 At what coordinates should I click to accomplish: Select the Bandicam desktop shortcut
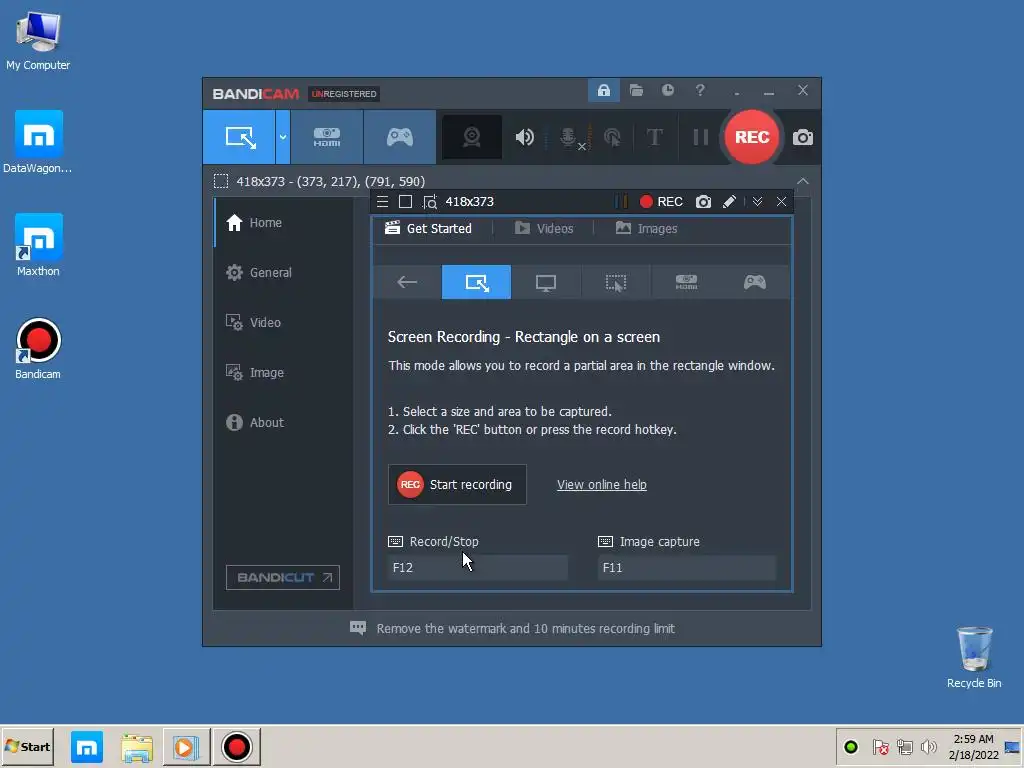pos(38,349)
